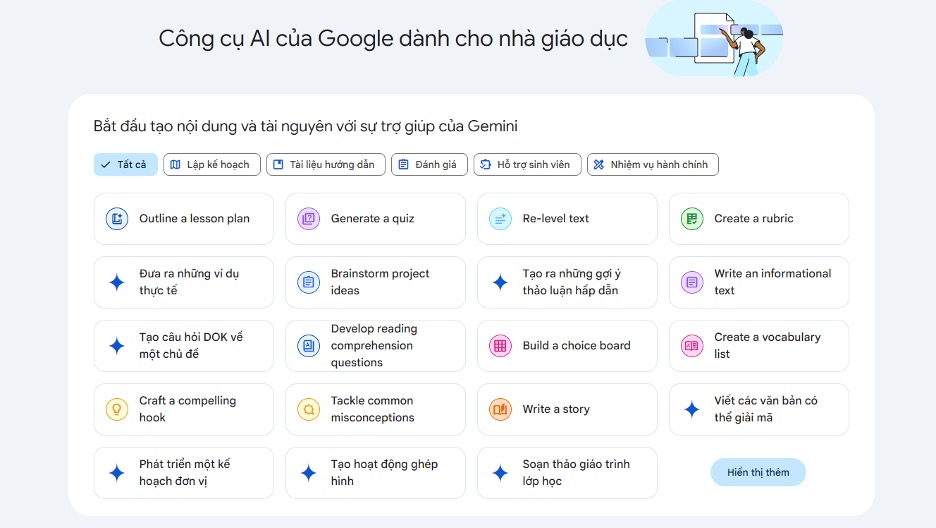
Task: Expand more tools with 'Hiển thị thêm'
Action: click(x=758, y=472)
